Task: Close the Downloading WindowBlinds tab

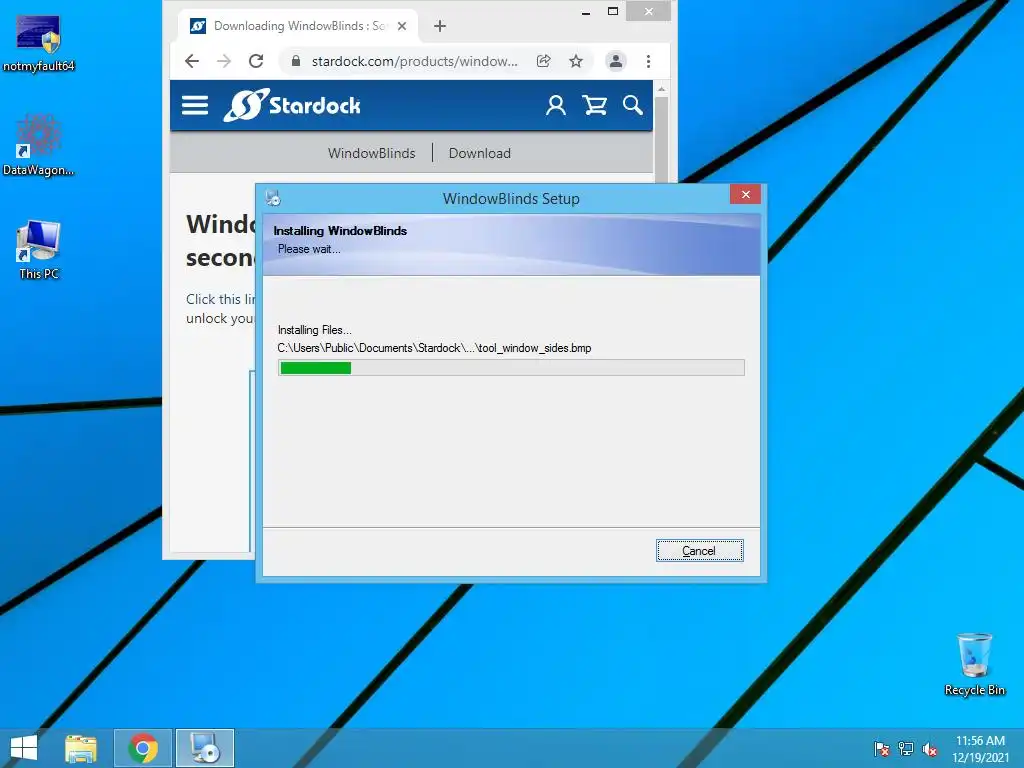Action: [x=402, y=26]
